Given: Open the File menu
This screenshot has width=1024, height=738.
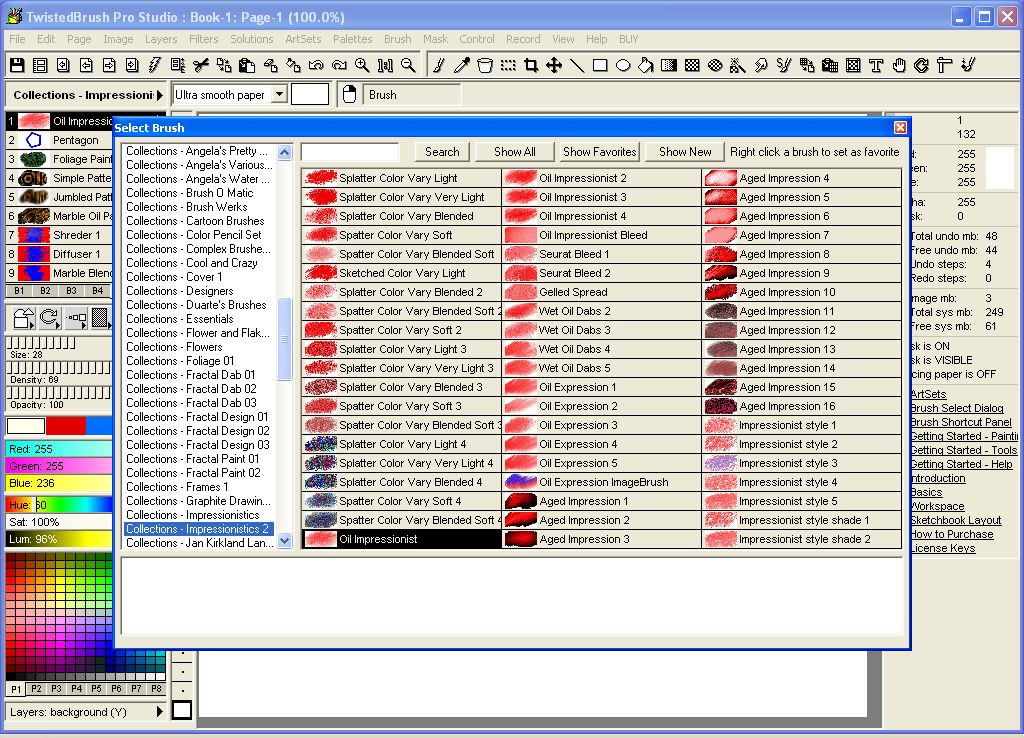Looking at the screenshot, I should pos(17,39).
